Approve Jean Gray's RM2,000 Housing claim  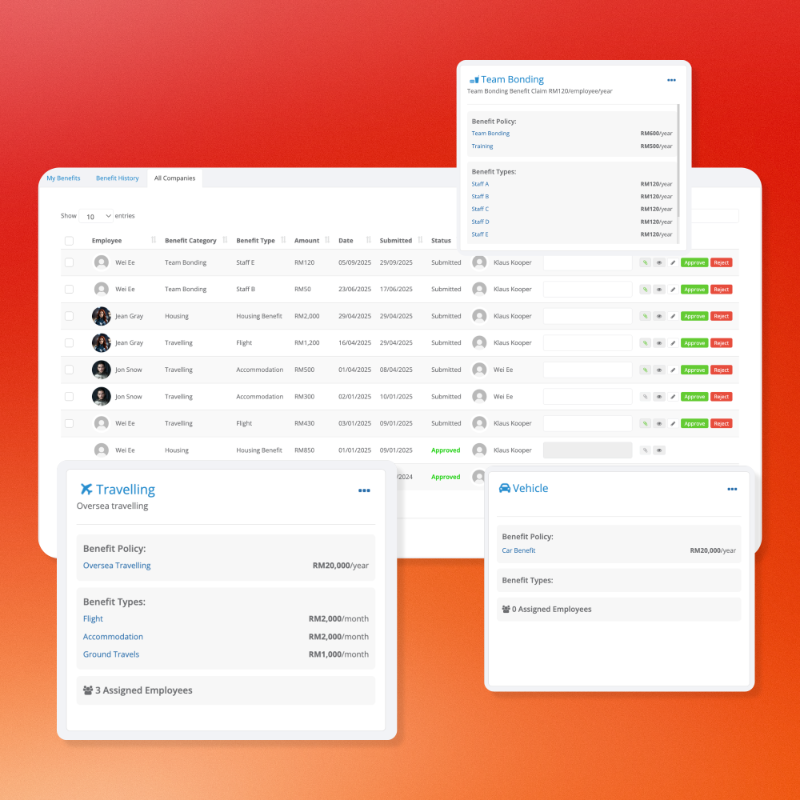(694, 316)
